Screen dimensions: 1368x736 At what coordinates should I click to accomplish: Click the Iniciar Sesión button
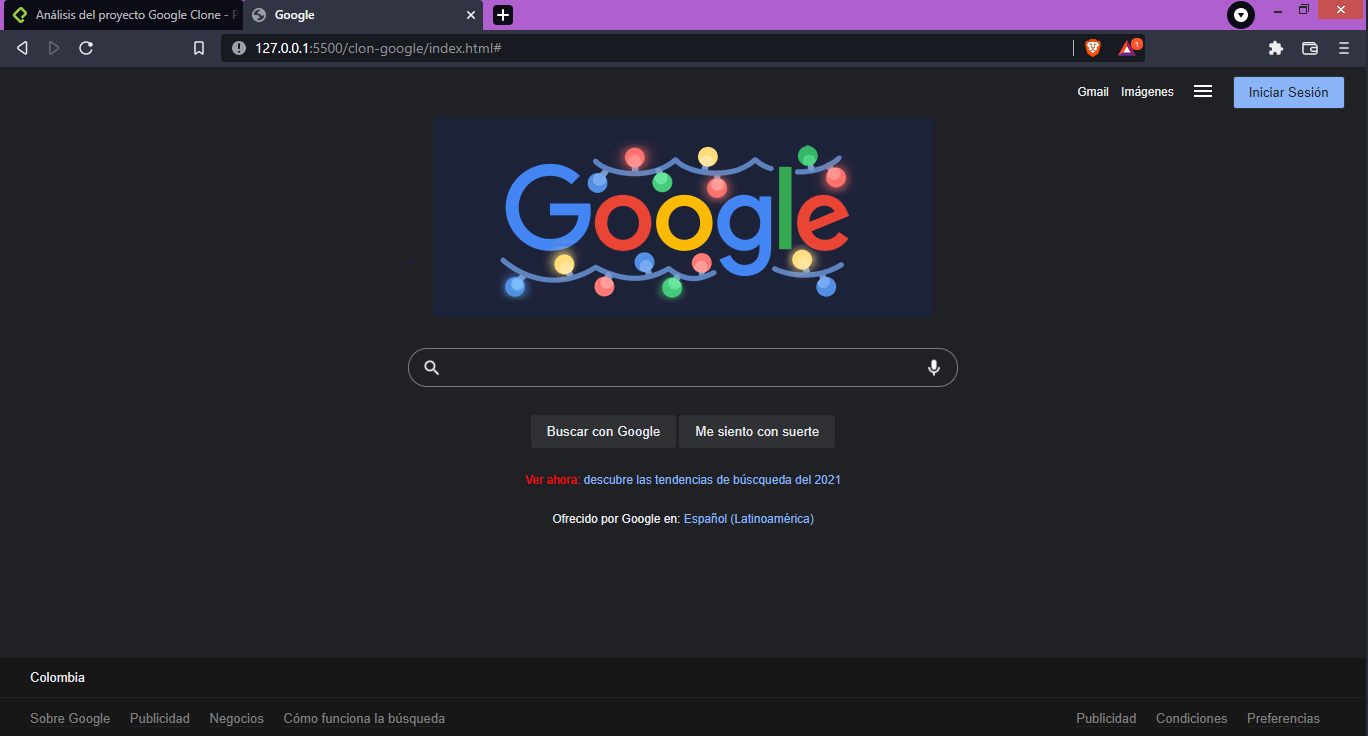pyautogui.click(x=1288, y=92)
